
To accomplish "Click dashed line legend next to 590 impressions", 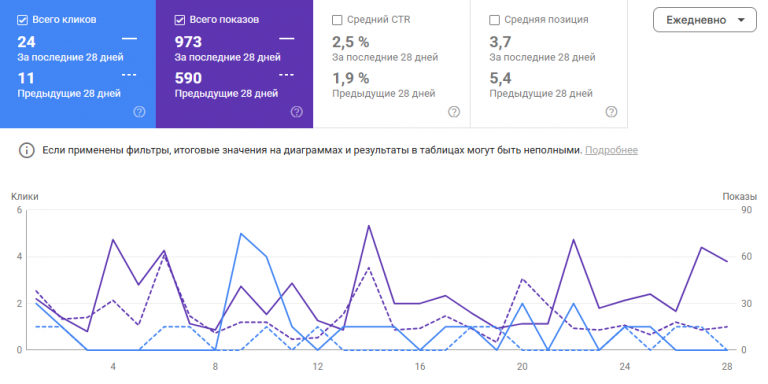I will (x=287, y=75).
